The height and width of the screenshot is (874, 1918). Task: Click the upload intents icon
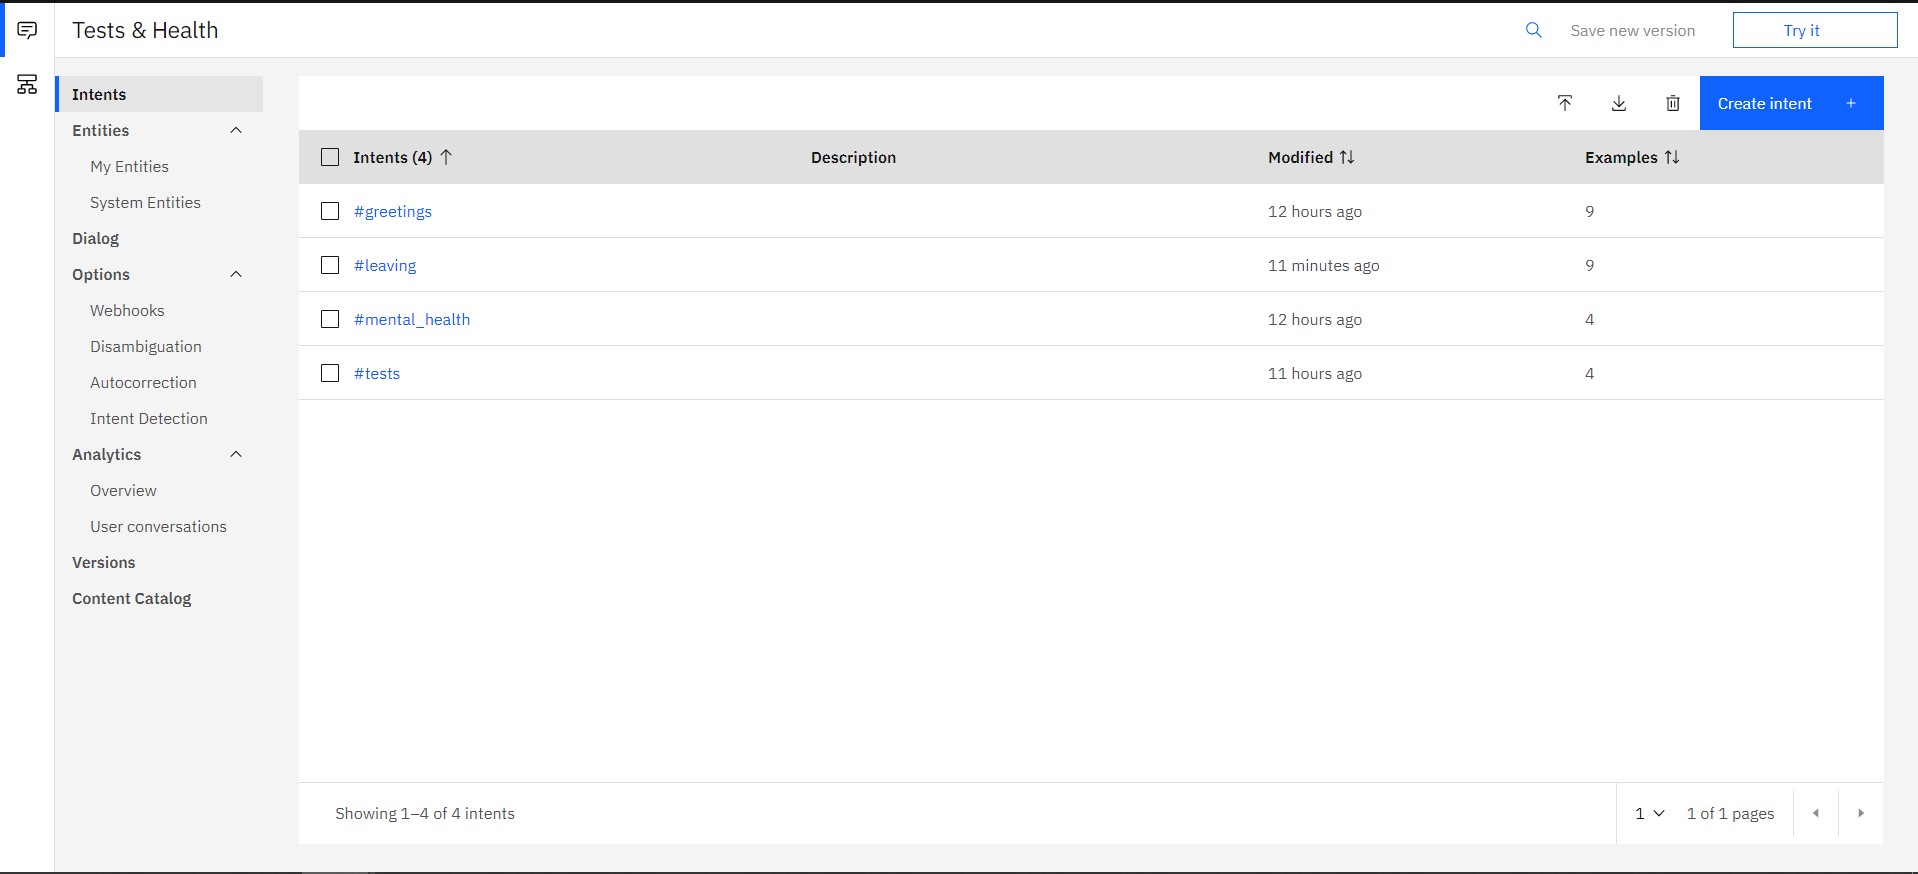coord(1565,103)
